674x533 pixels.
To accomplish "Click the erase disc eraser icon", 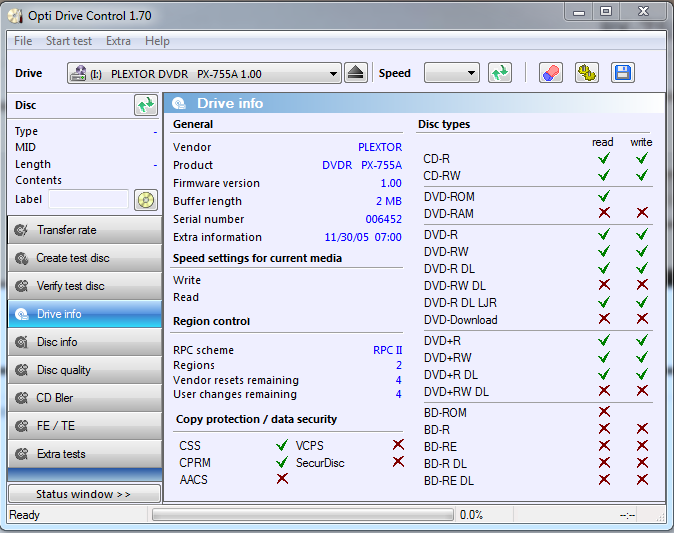I will click(x=551, y=73).
